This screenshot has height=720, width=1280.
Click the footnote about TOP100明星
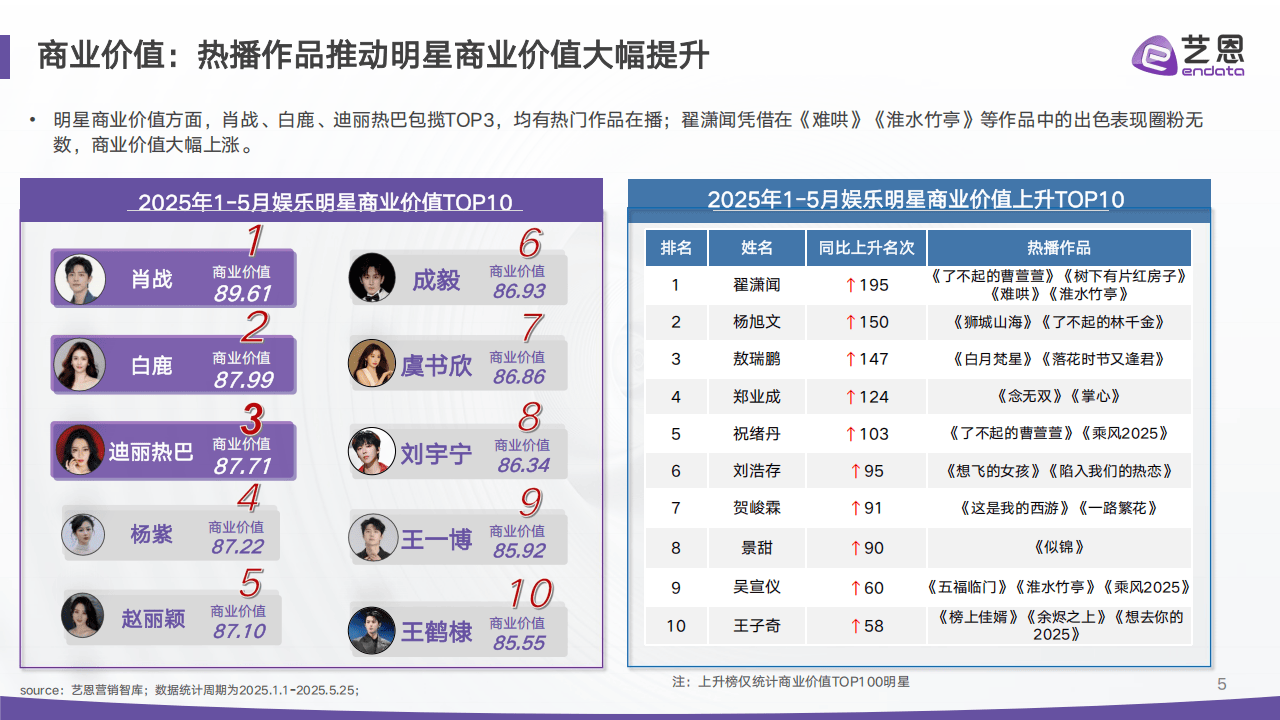point(791,682)
